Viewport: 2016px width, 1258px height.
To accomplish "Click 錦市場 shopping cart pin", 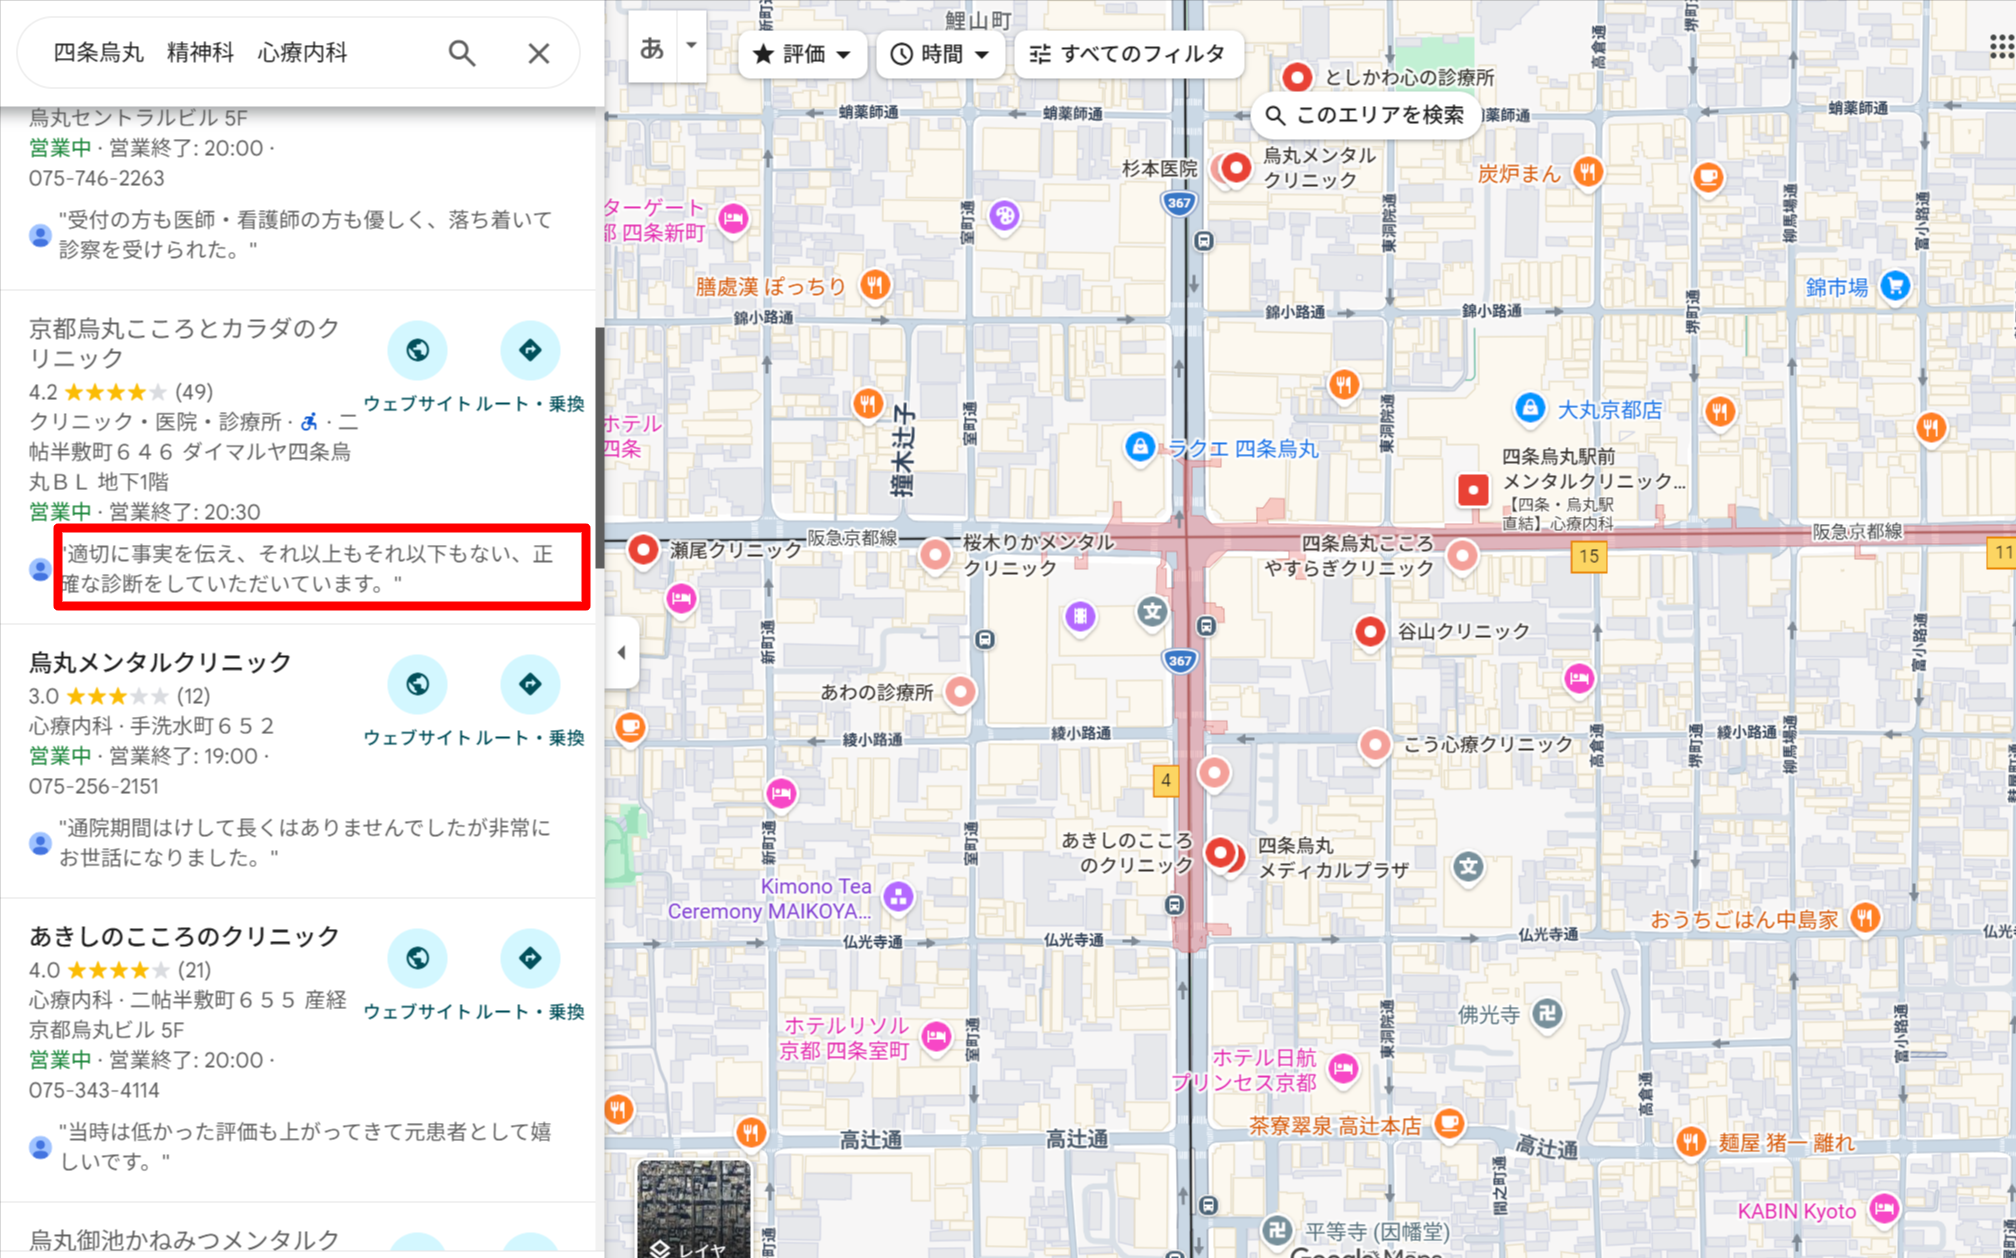I will [1894, 286].
